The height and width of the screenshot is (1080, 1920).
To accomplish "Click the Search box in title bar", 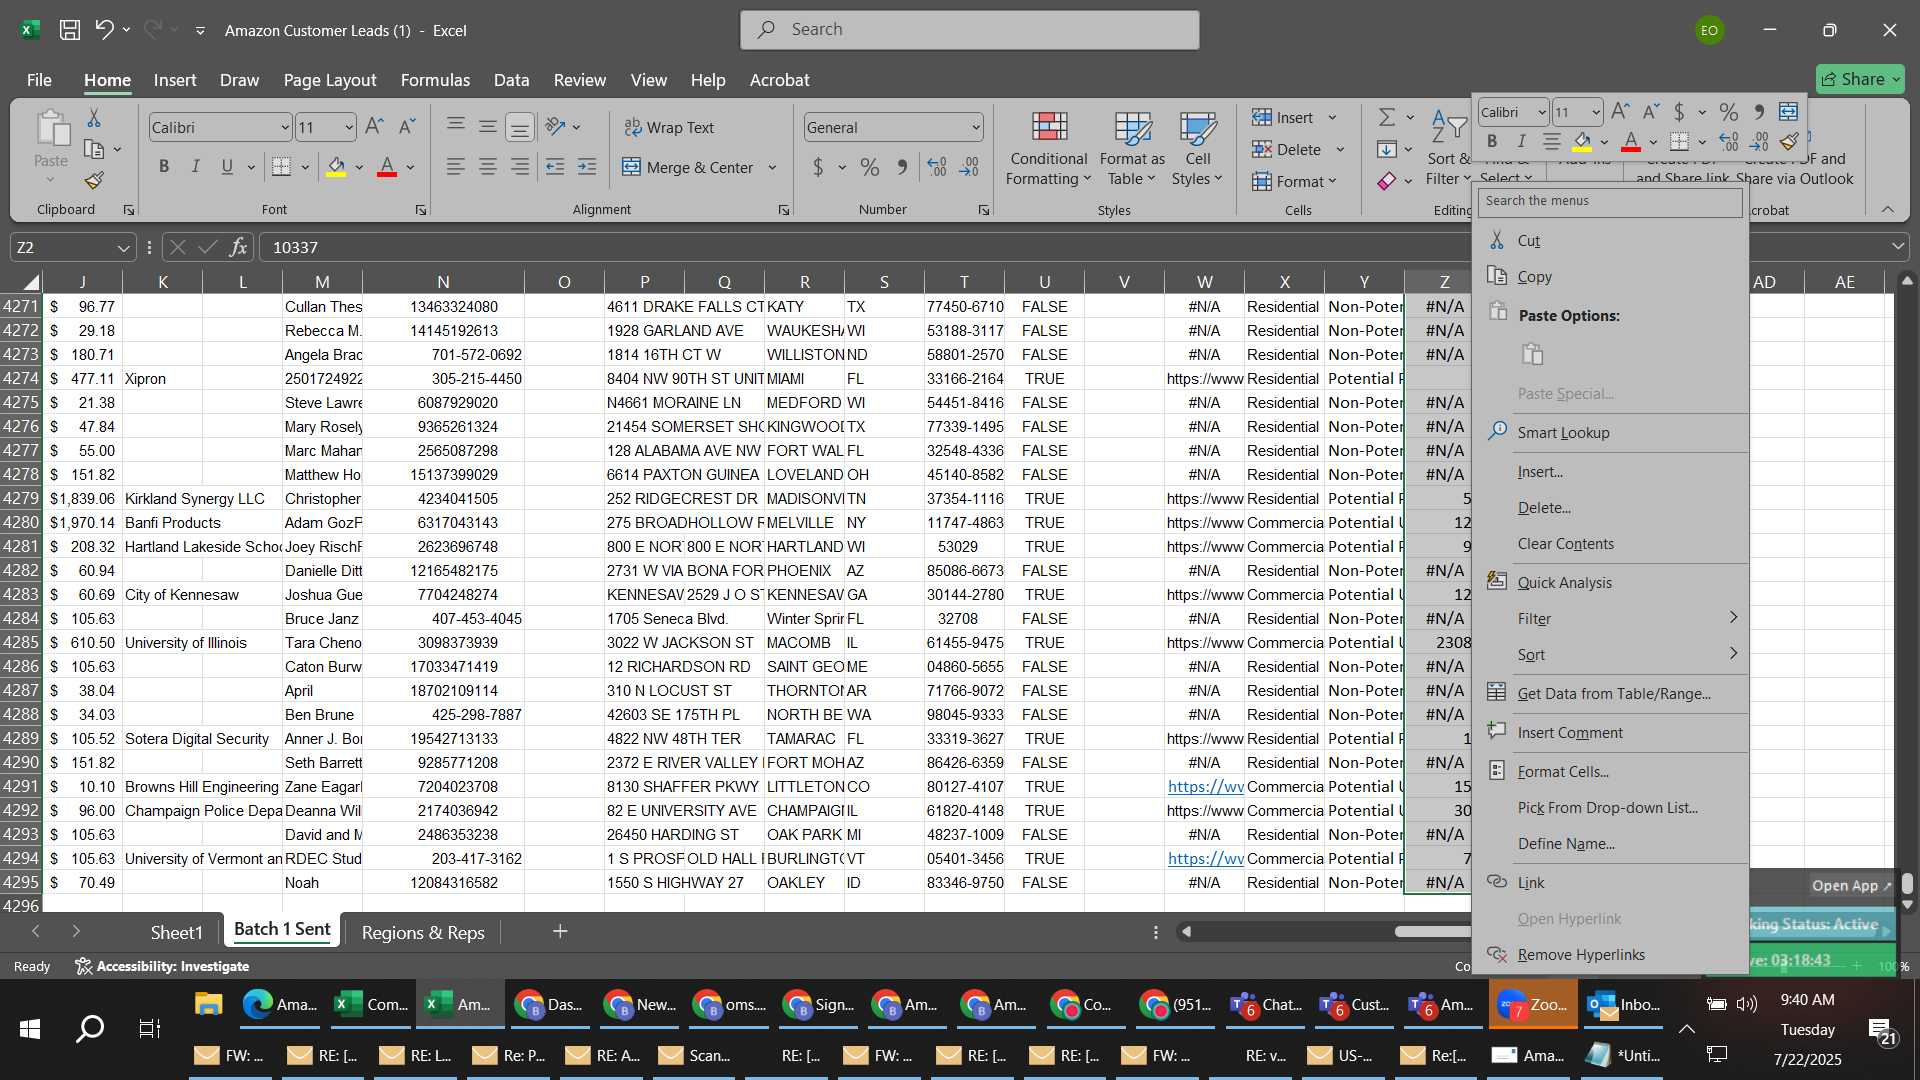I will 969,30.
